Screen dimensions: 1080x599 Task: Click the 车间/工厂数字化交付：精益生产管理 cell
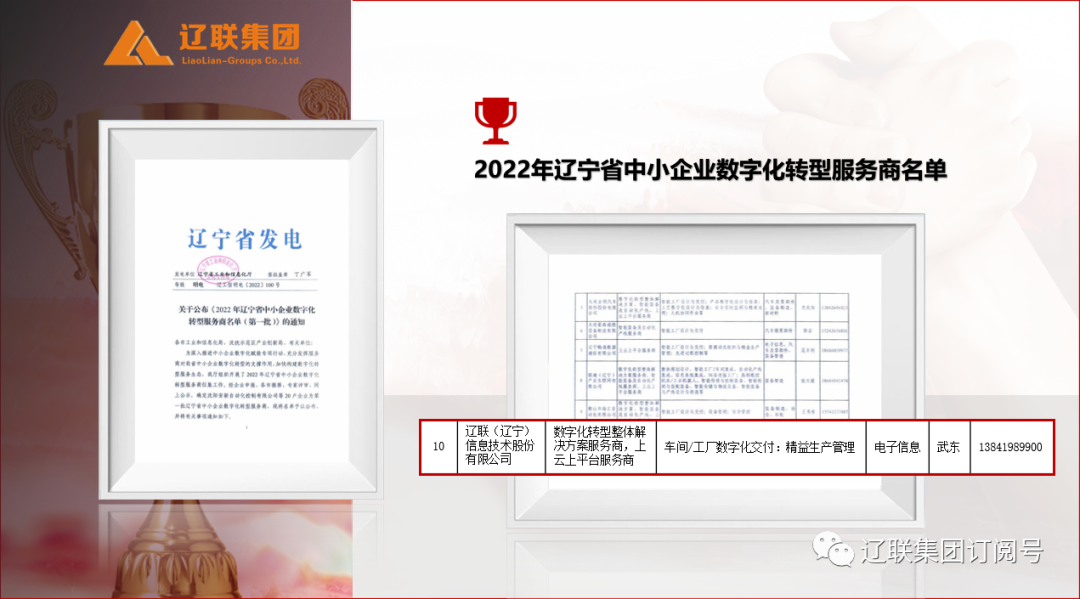760,447
